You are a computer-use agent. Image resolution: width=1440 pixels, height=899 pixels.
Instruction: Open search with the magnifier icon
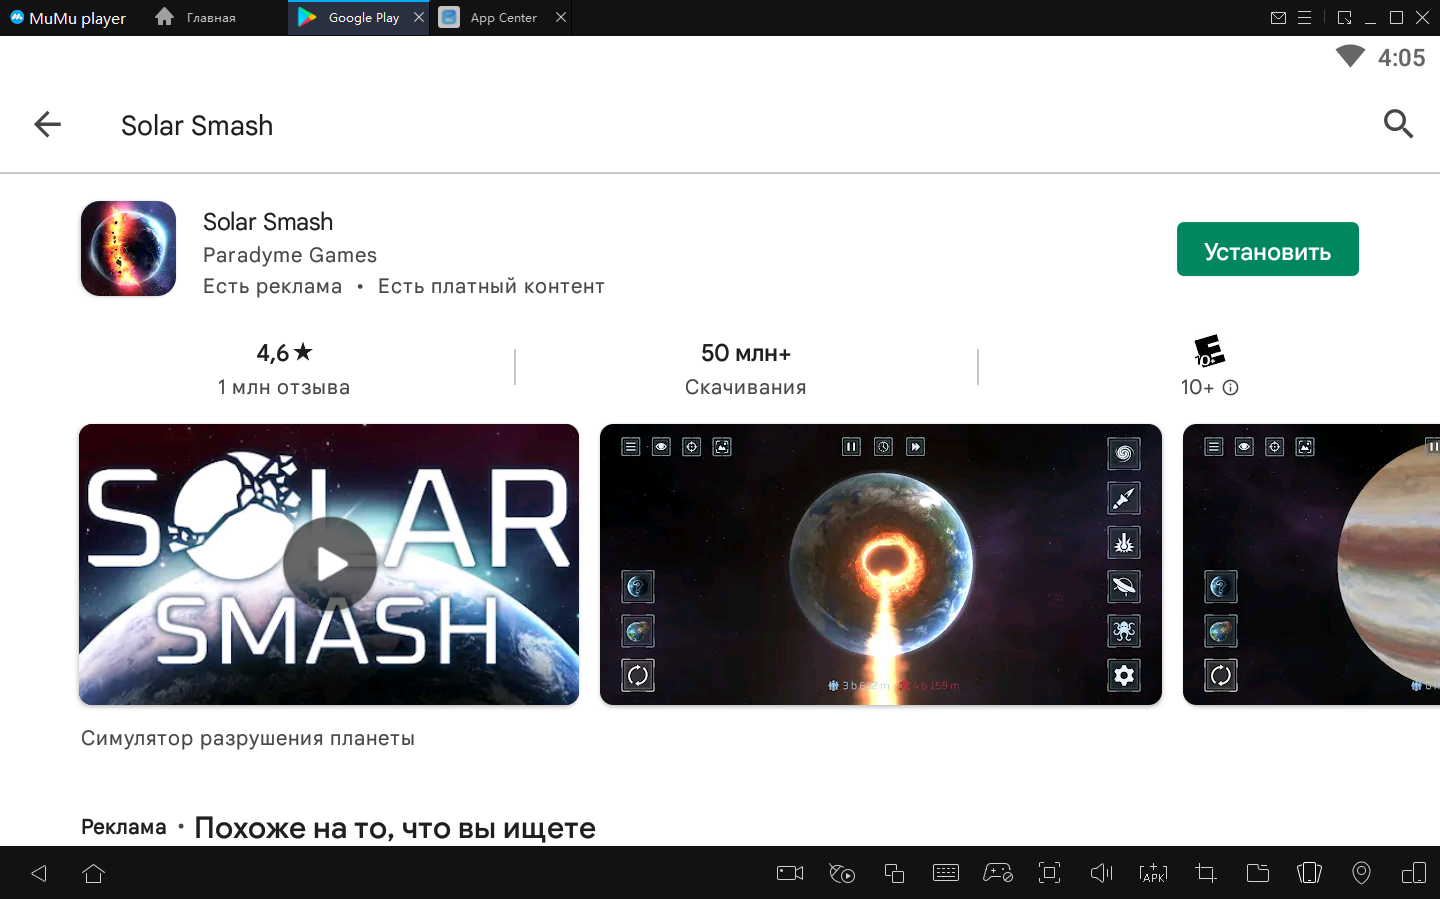1397,125
